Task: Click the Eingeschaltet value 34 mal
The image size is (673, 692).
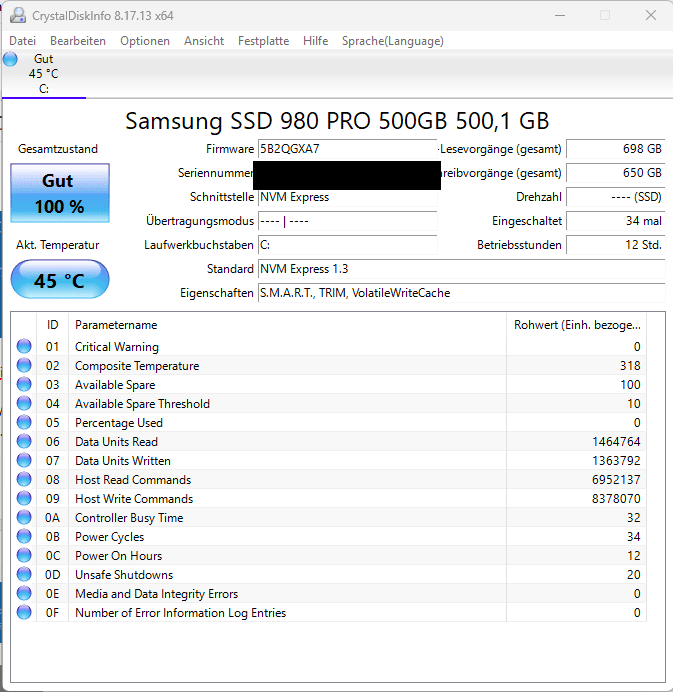Action: [x=615, y=221]
